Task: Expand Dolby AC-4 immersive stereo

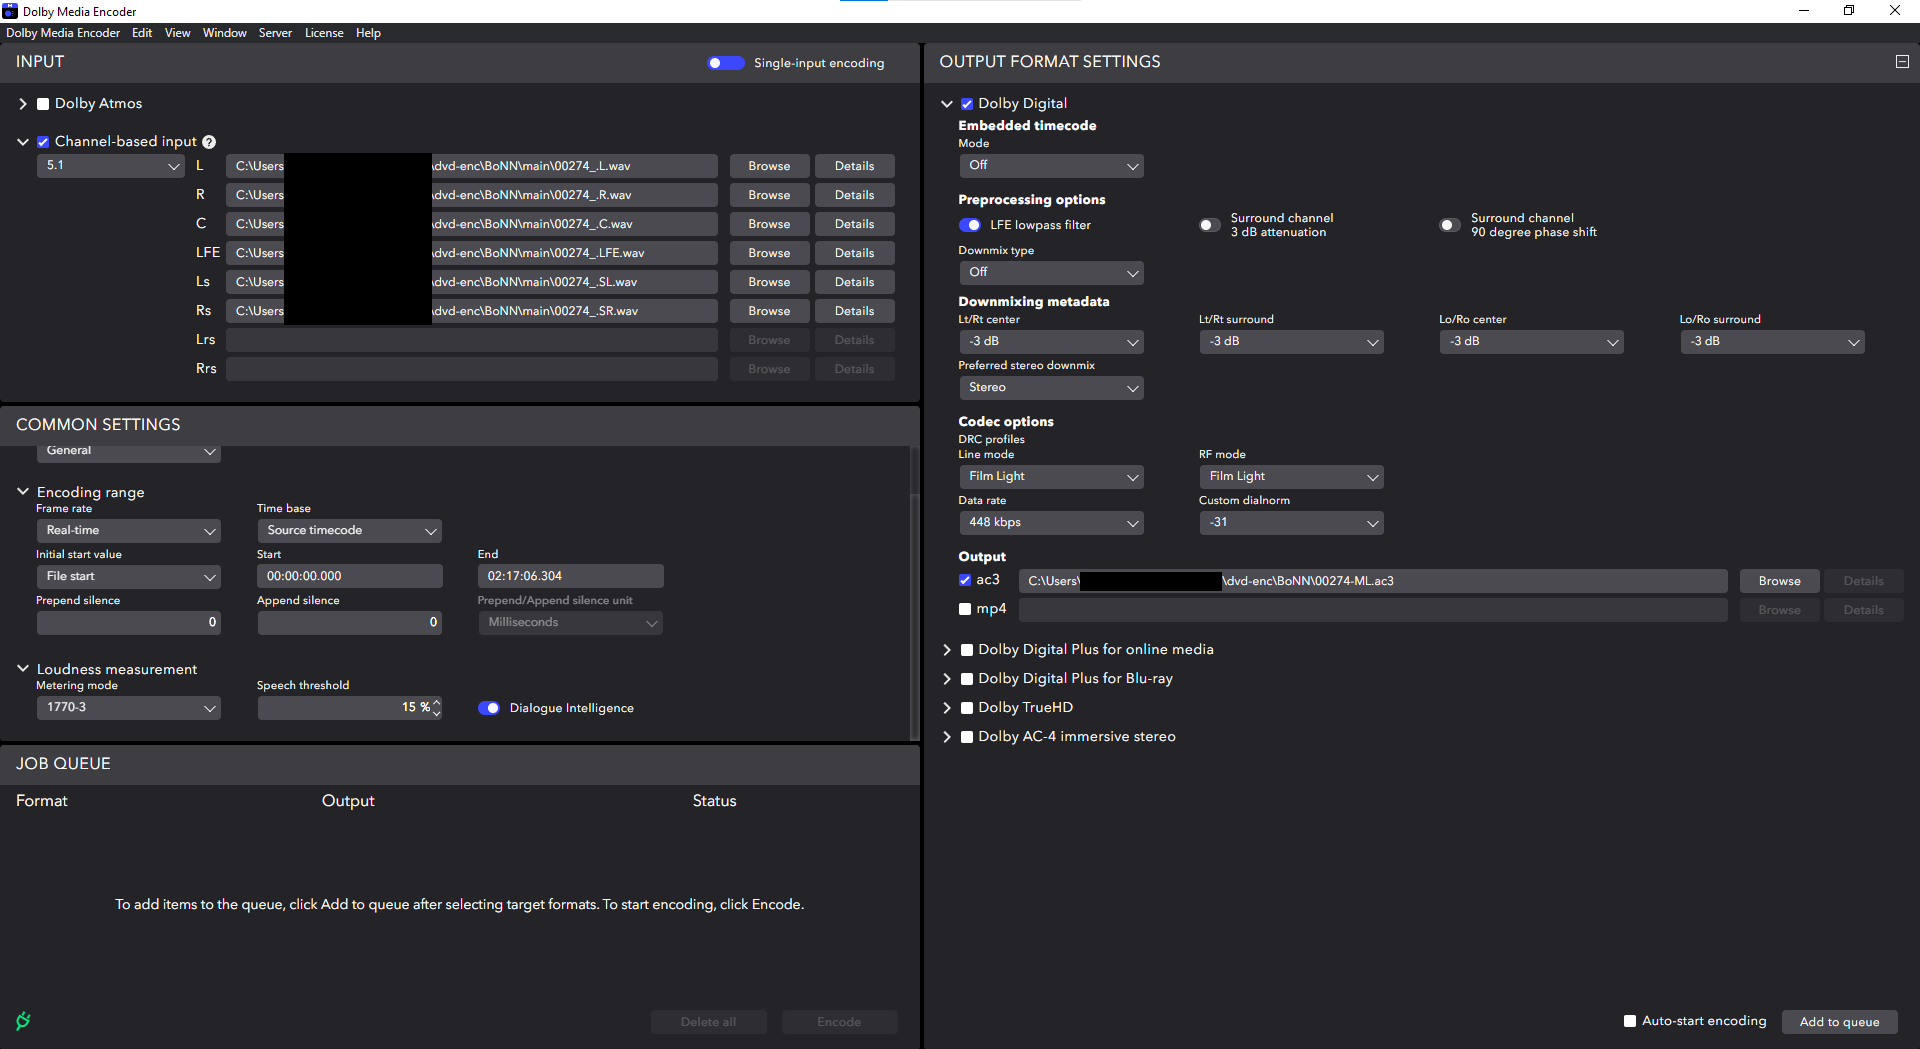Action: (947, 737)
